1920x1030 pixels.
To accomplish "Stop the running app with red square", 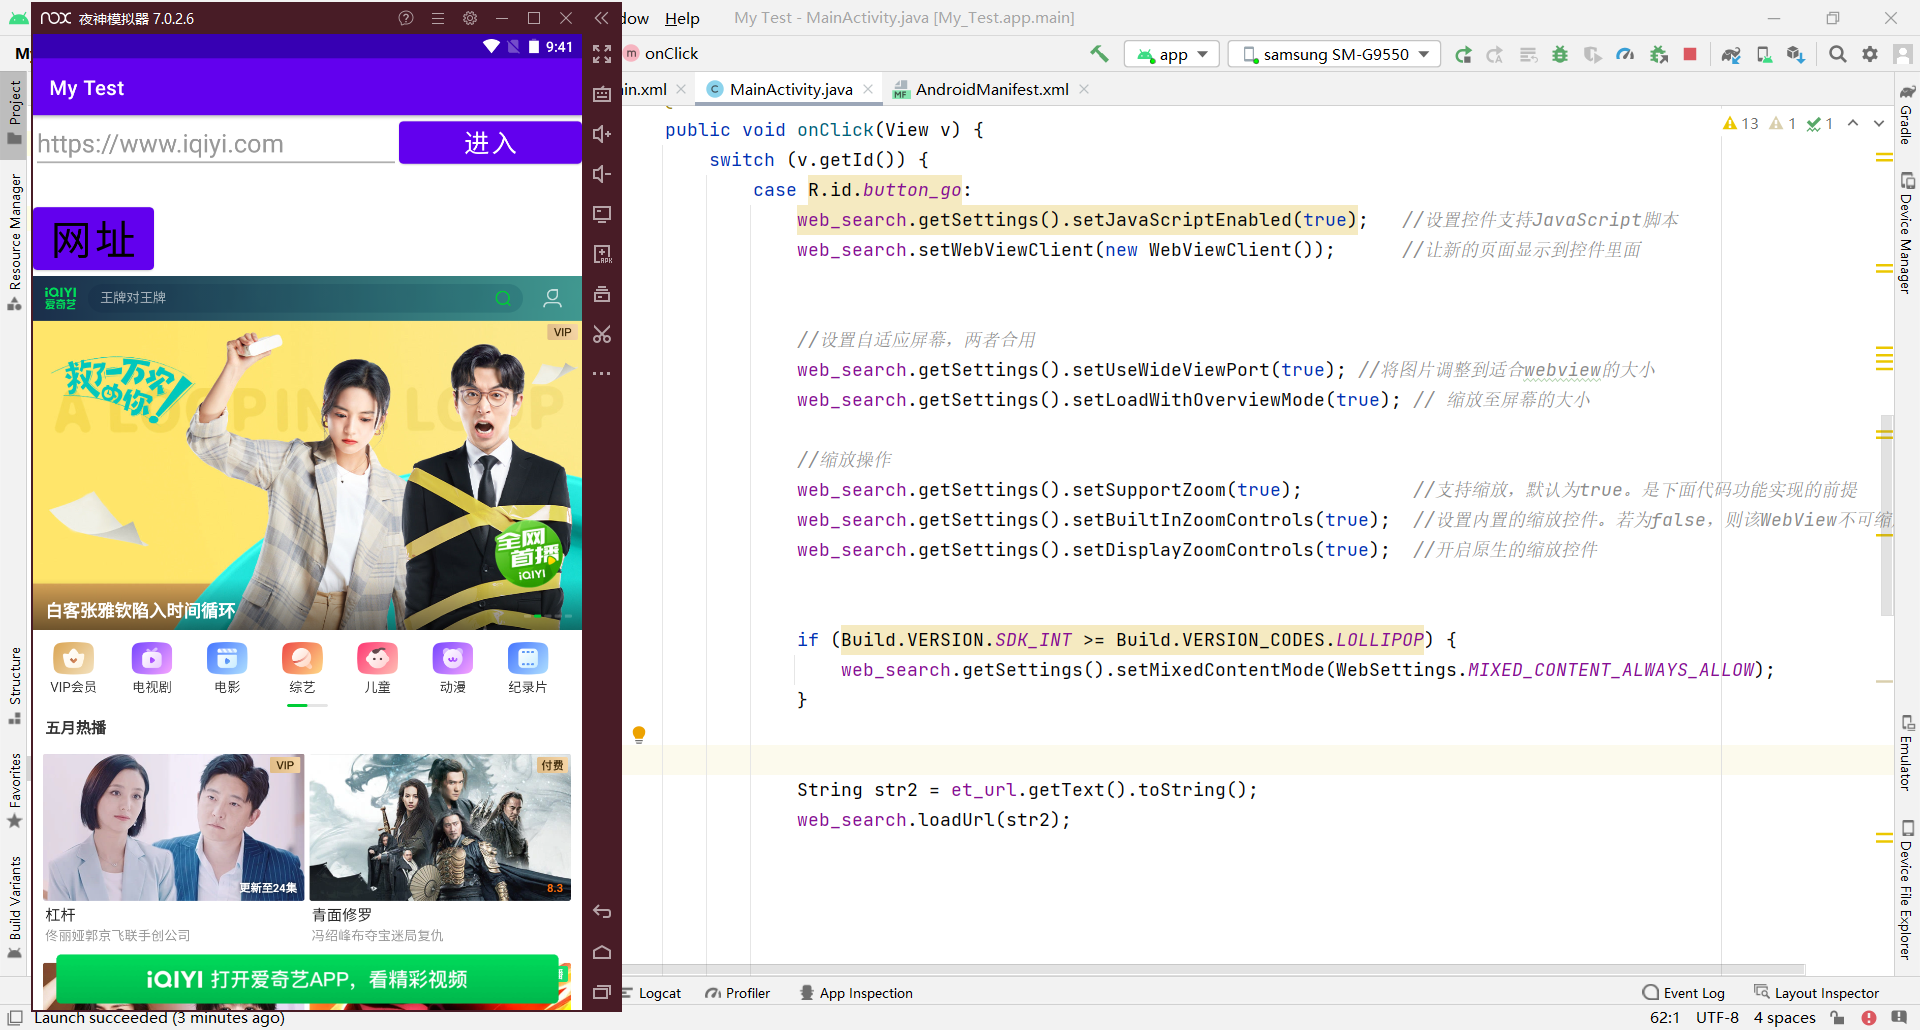I will 1690,54.
